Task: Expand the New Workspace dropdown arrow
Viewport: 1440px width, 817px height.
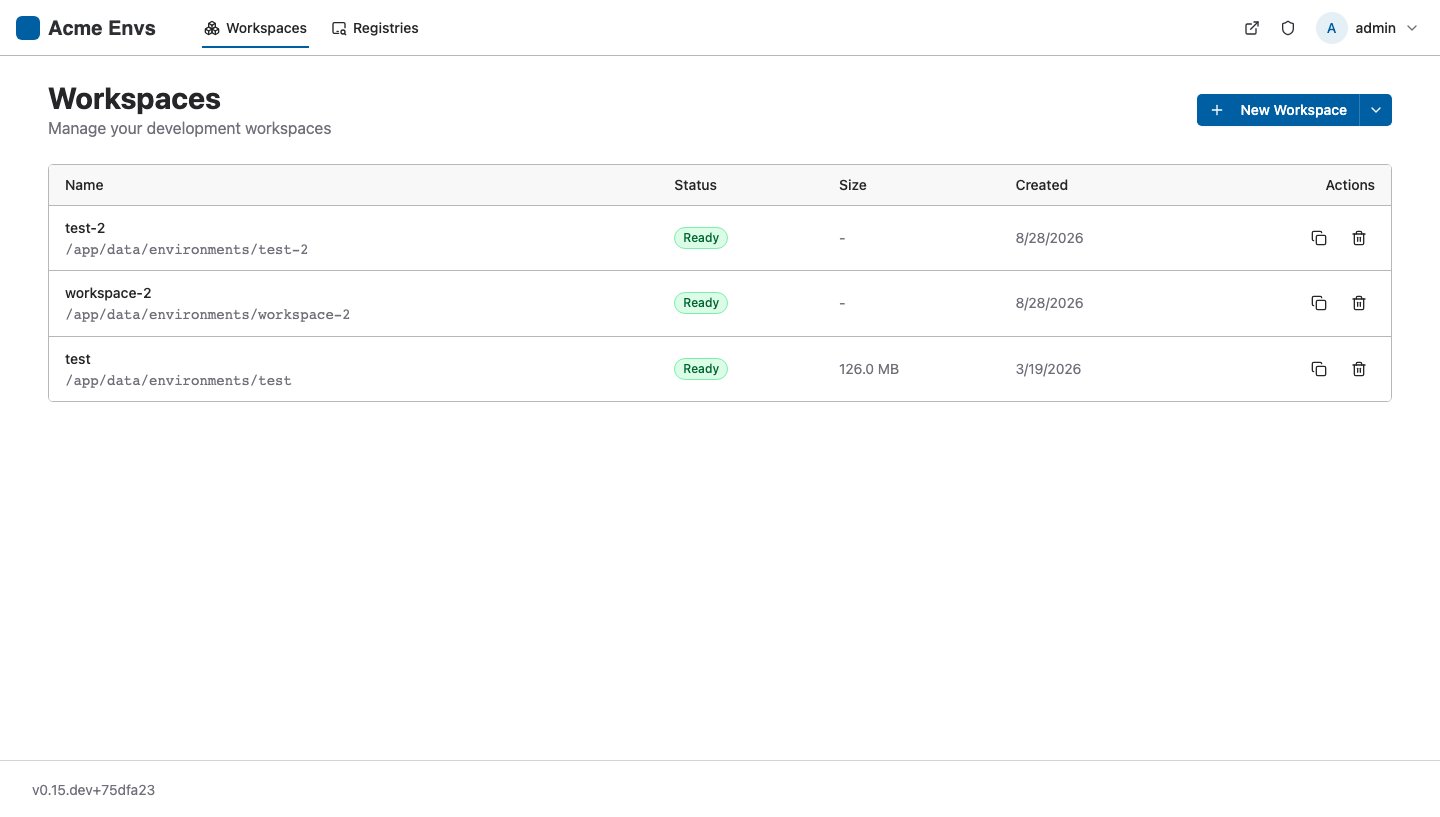Action: (x=1376, y=110)
